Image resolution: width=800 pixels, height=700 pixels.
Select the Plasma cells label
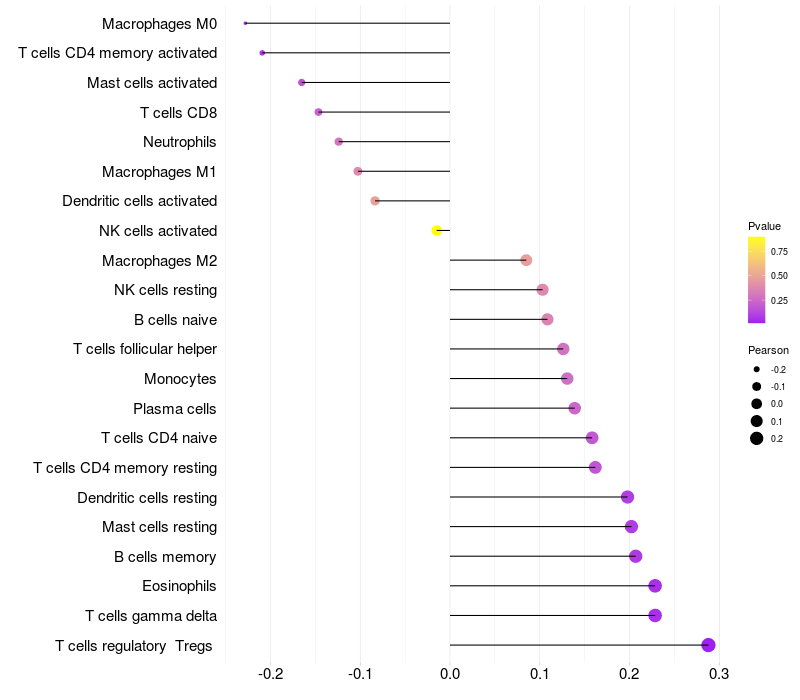point(174,409)
